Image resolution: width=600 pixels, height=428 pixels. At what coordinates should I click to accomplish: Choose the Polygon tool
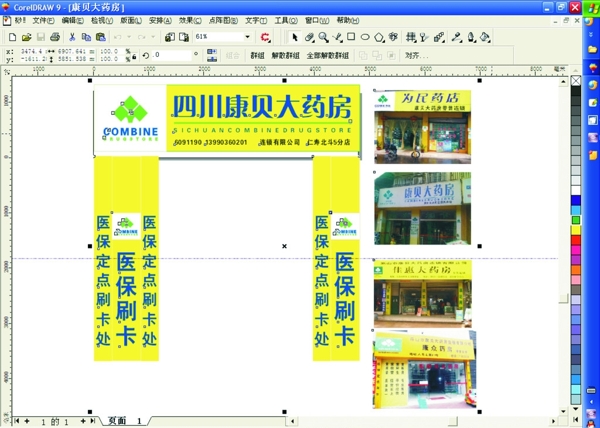[x=379, y=37]
